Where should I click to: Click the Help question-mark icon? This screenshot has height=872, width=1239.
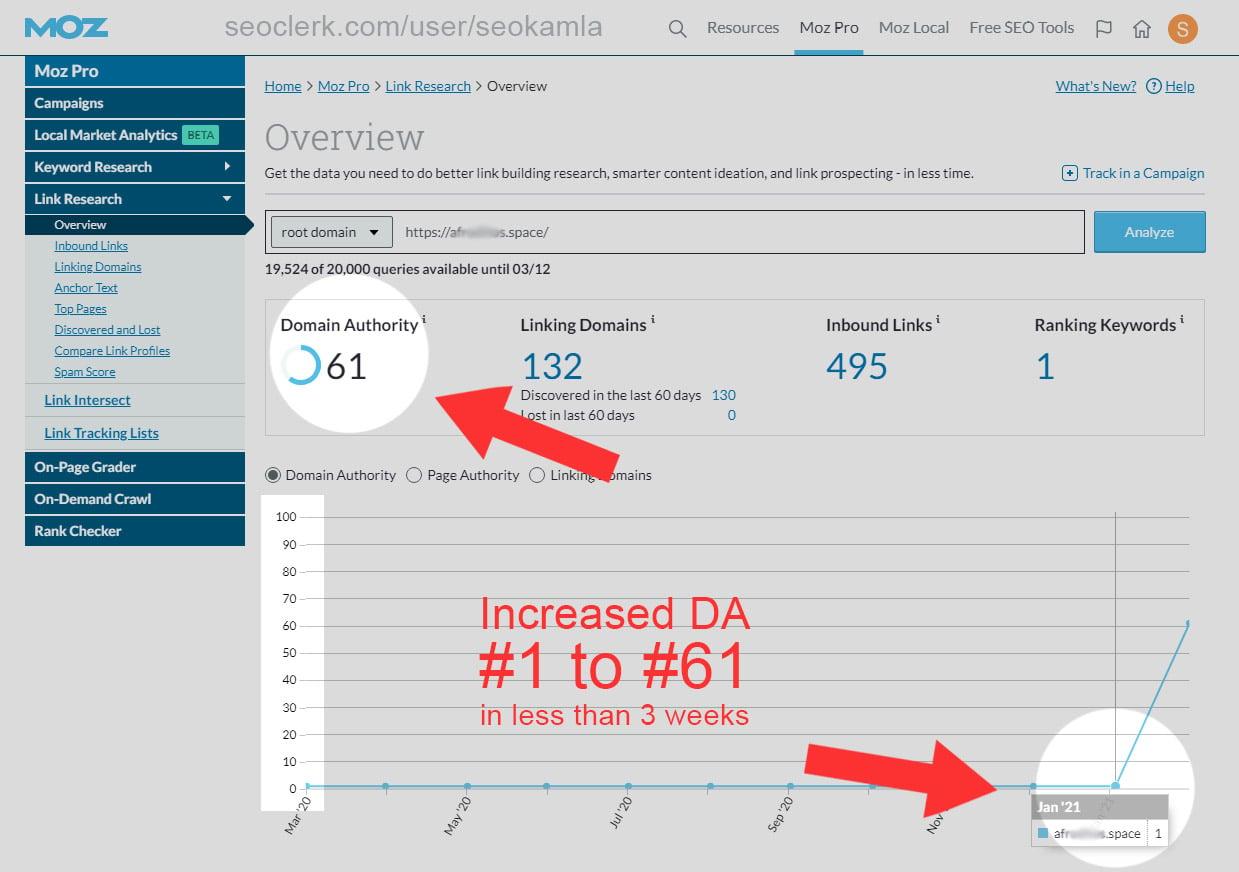click(x=1156, y=86)
